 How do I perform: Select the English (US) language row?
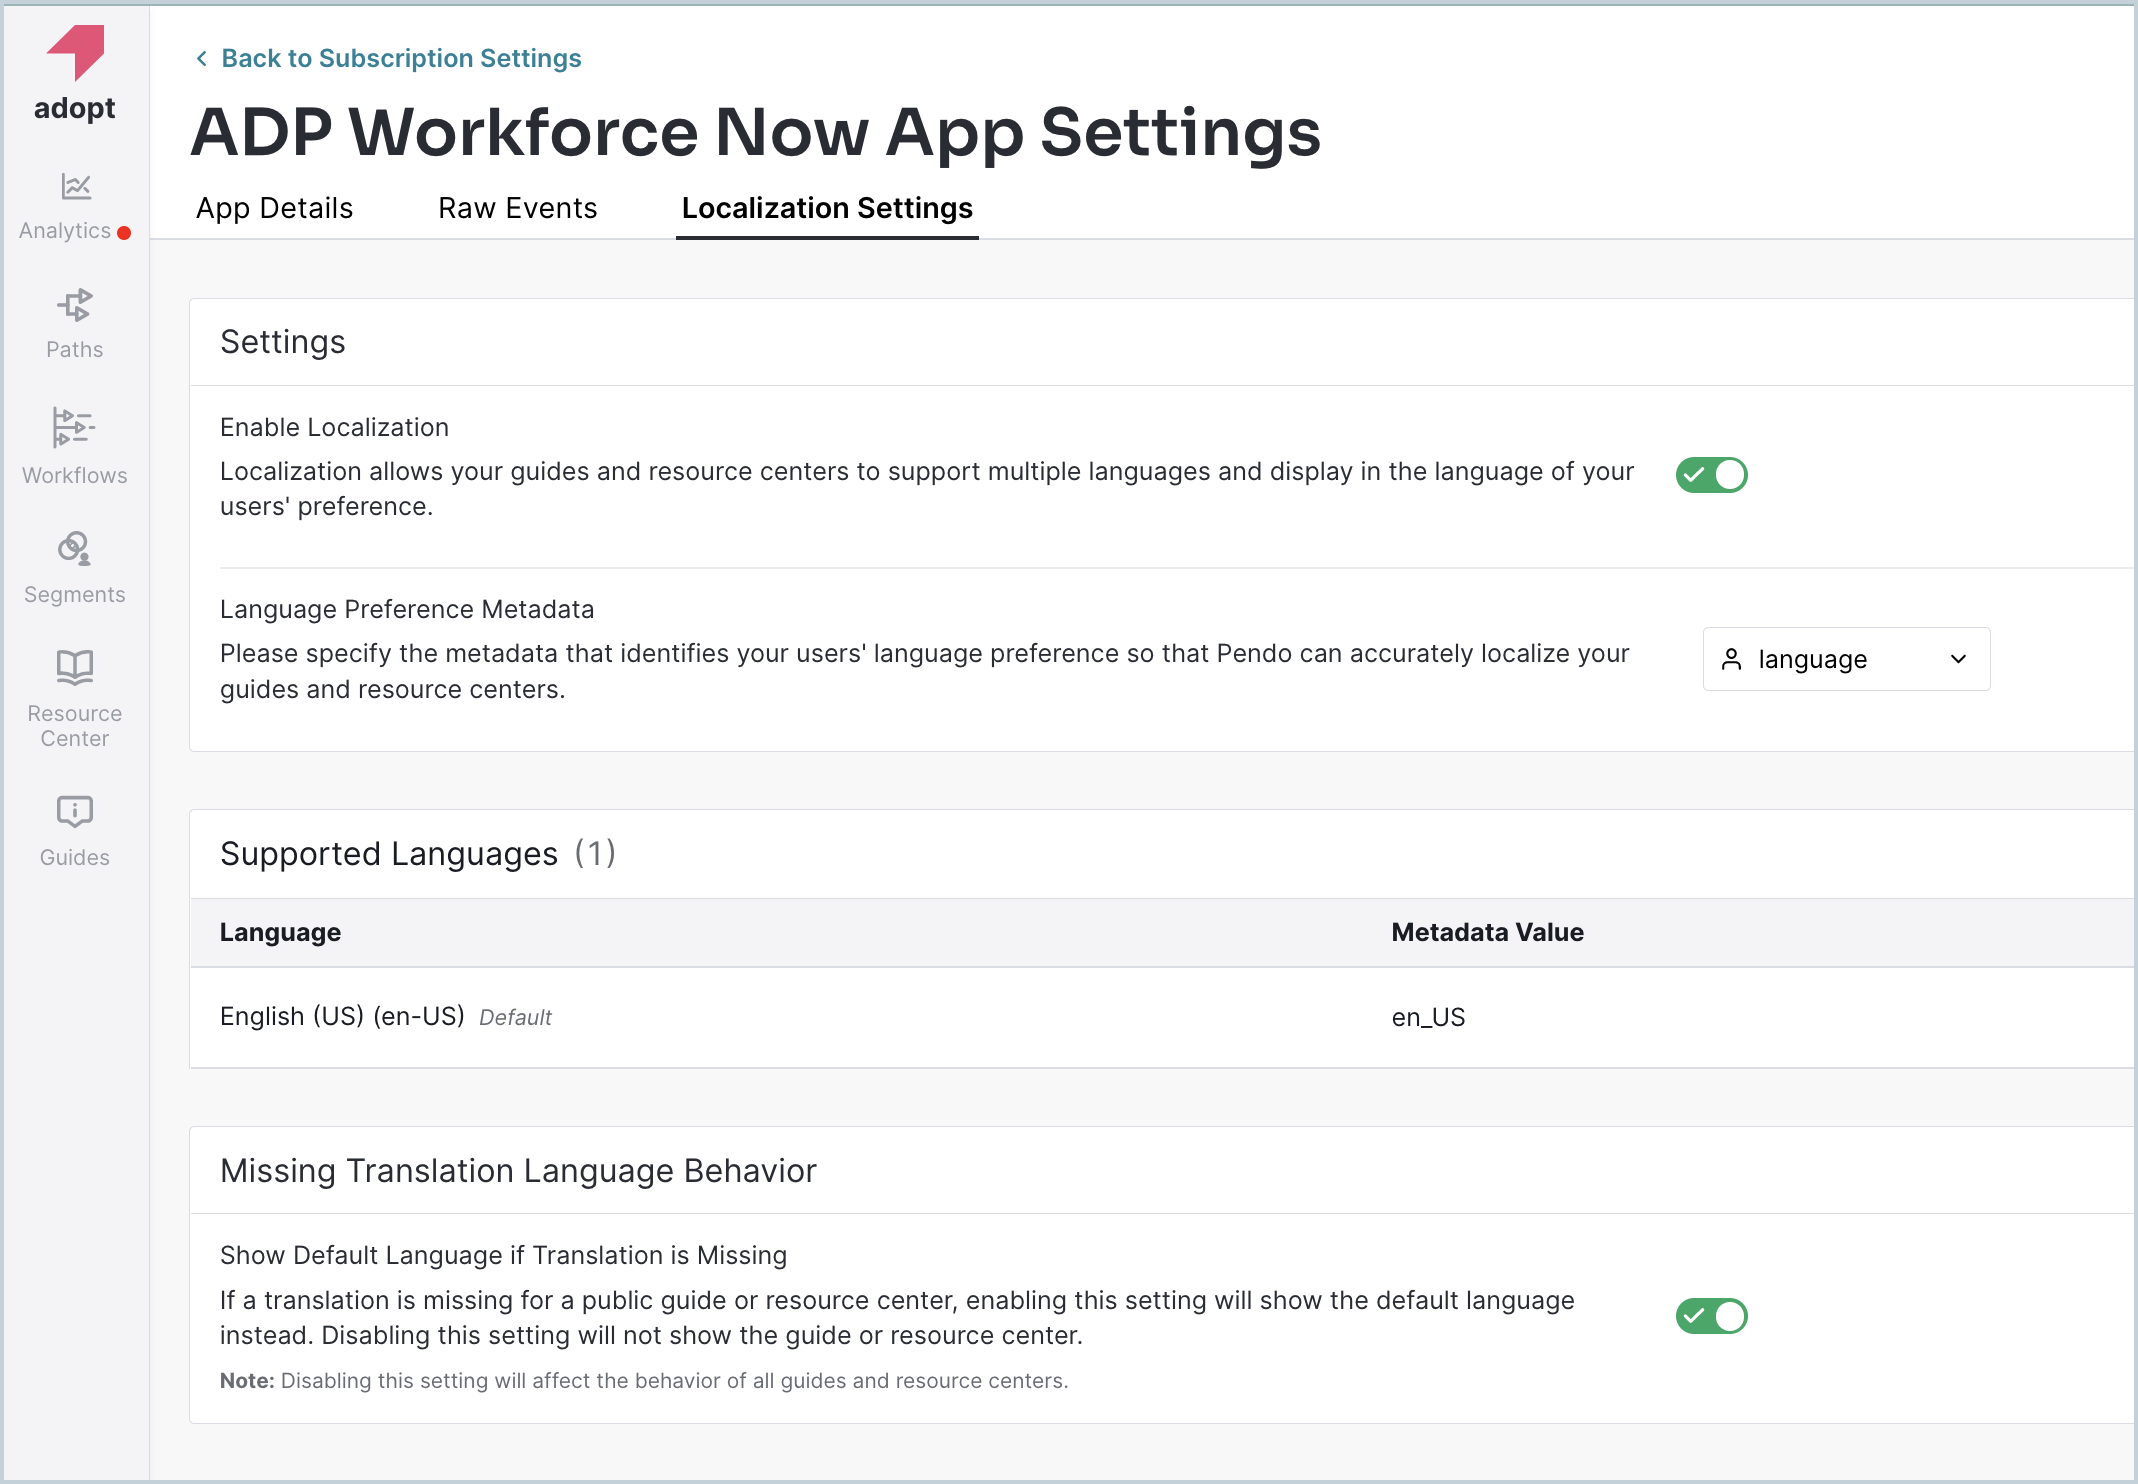pos(342,1017)
